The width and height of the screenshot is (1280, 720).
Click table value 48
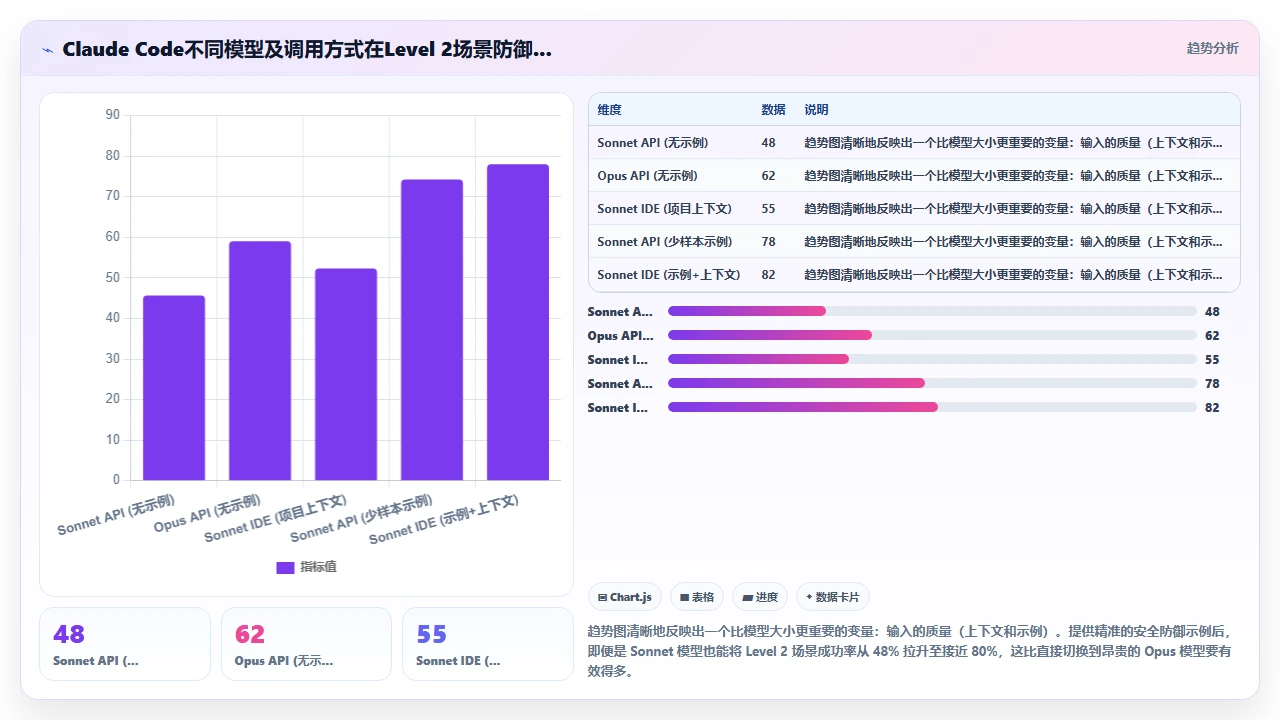[768, 143]
